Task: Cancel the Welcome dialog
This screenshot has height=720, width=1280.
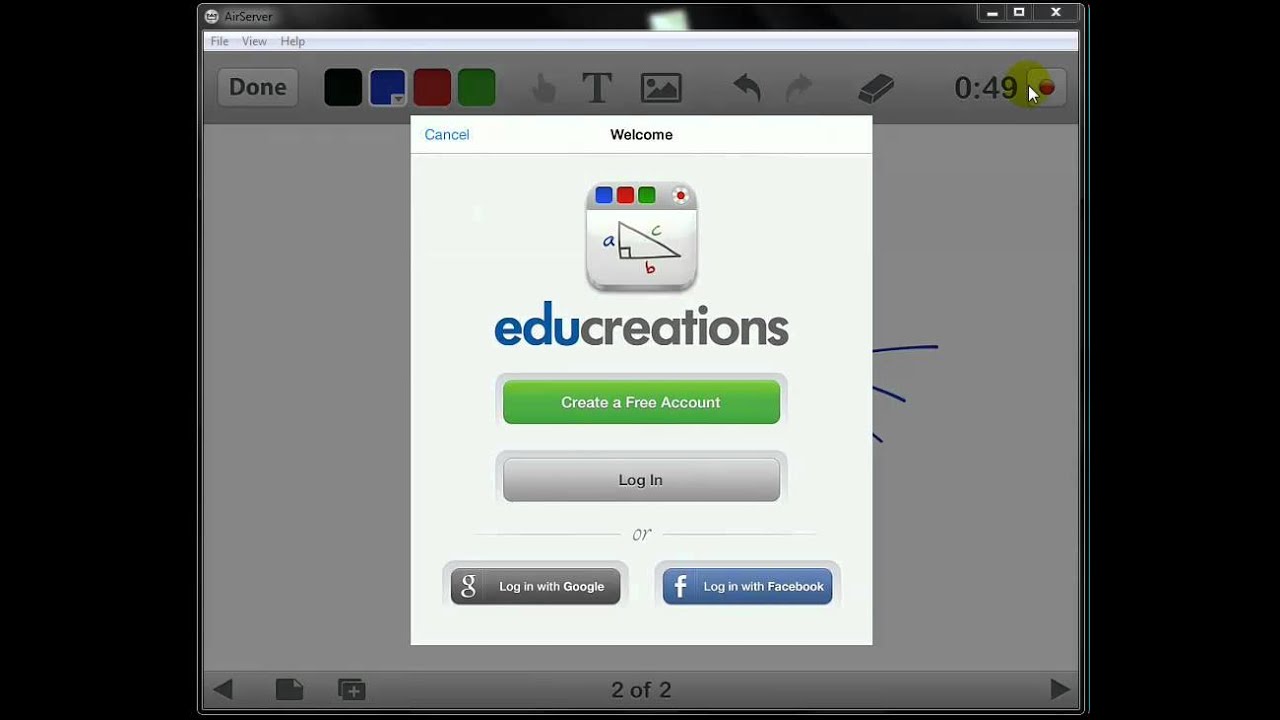Action: pyautogui.click(x=447, y=135)
